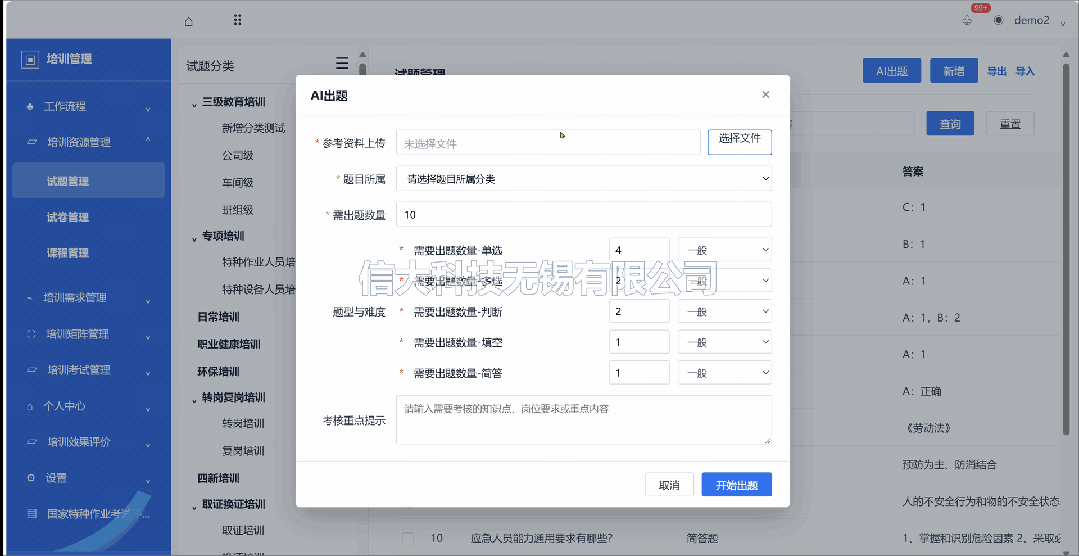Click the 培训管理 logo icon in sidebar
1079x556 pixels.
tap(30, 59)
